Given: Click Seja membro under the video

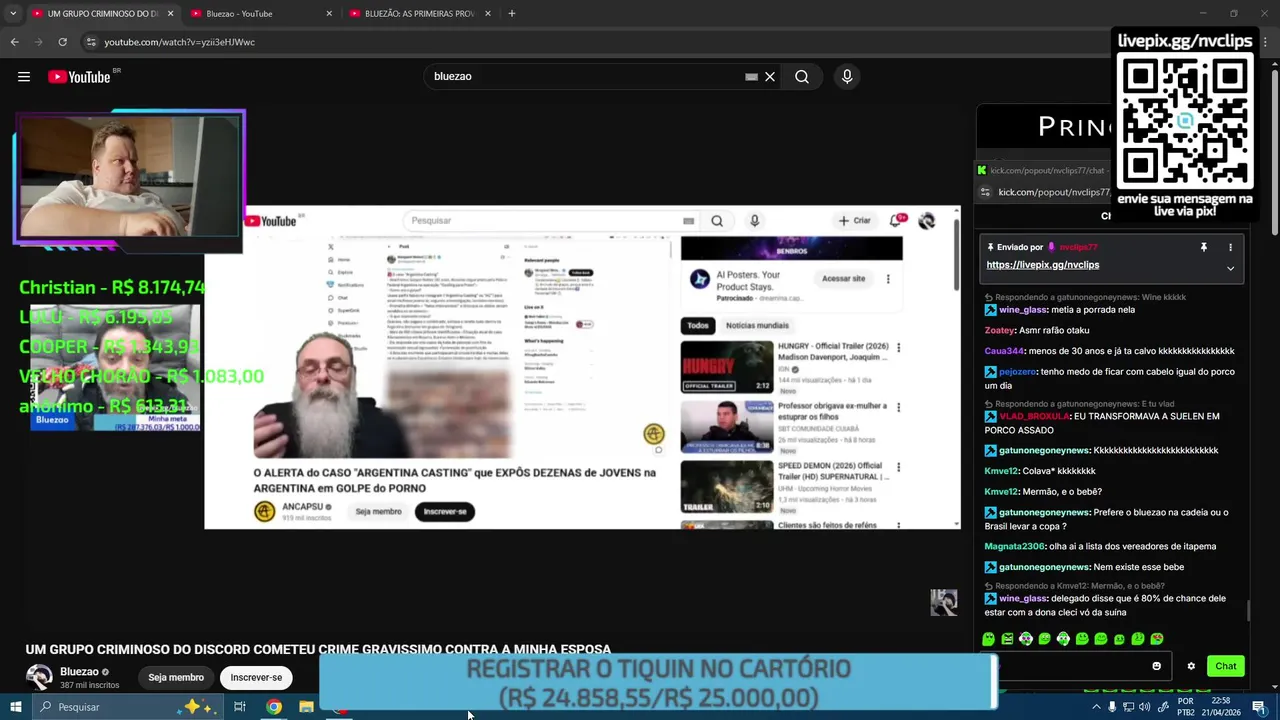Looking at the screenshot, I should (x=176, y=677).
